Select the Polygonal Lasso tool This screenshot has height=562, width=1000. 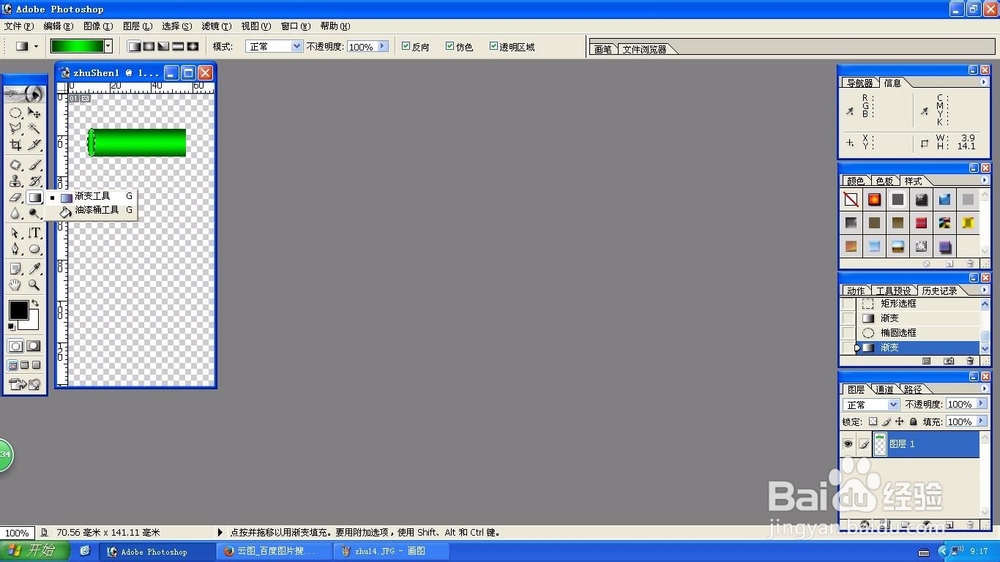[16, 129]
